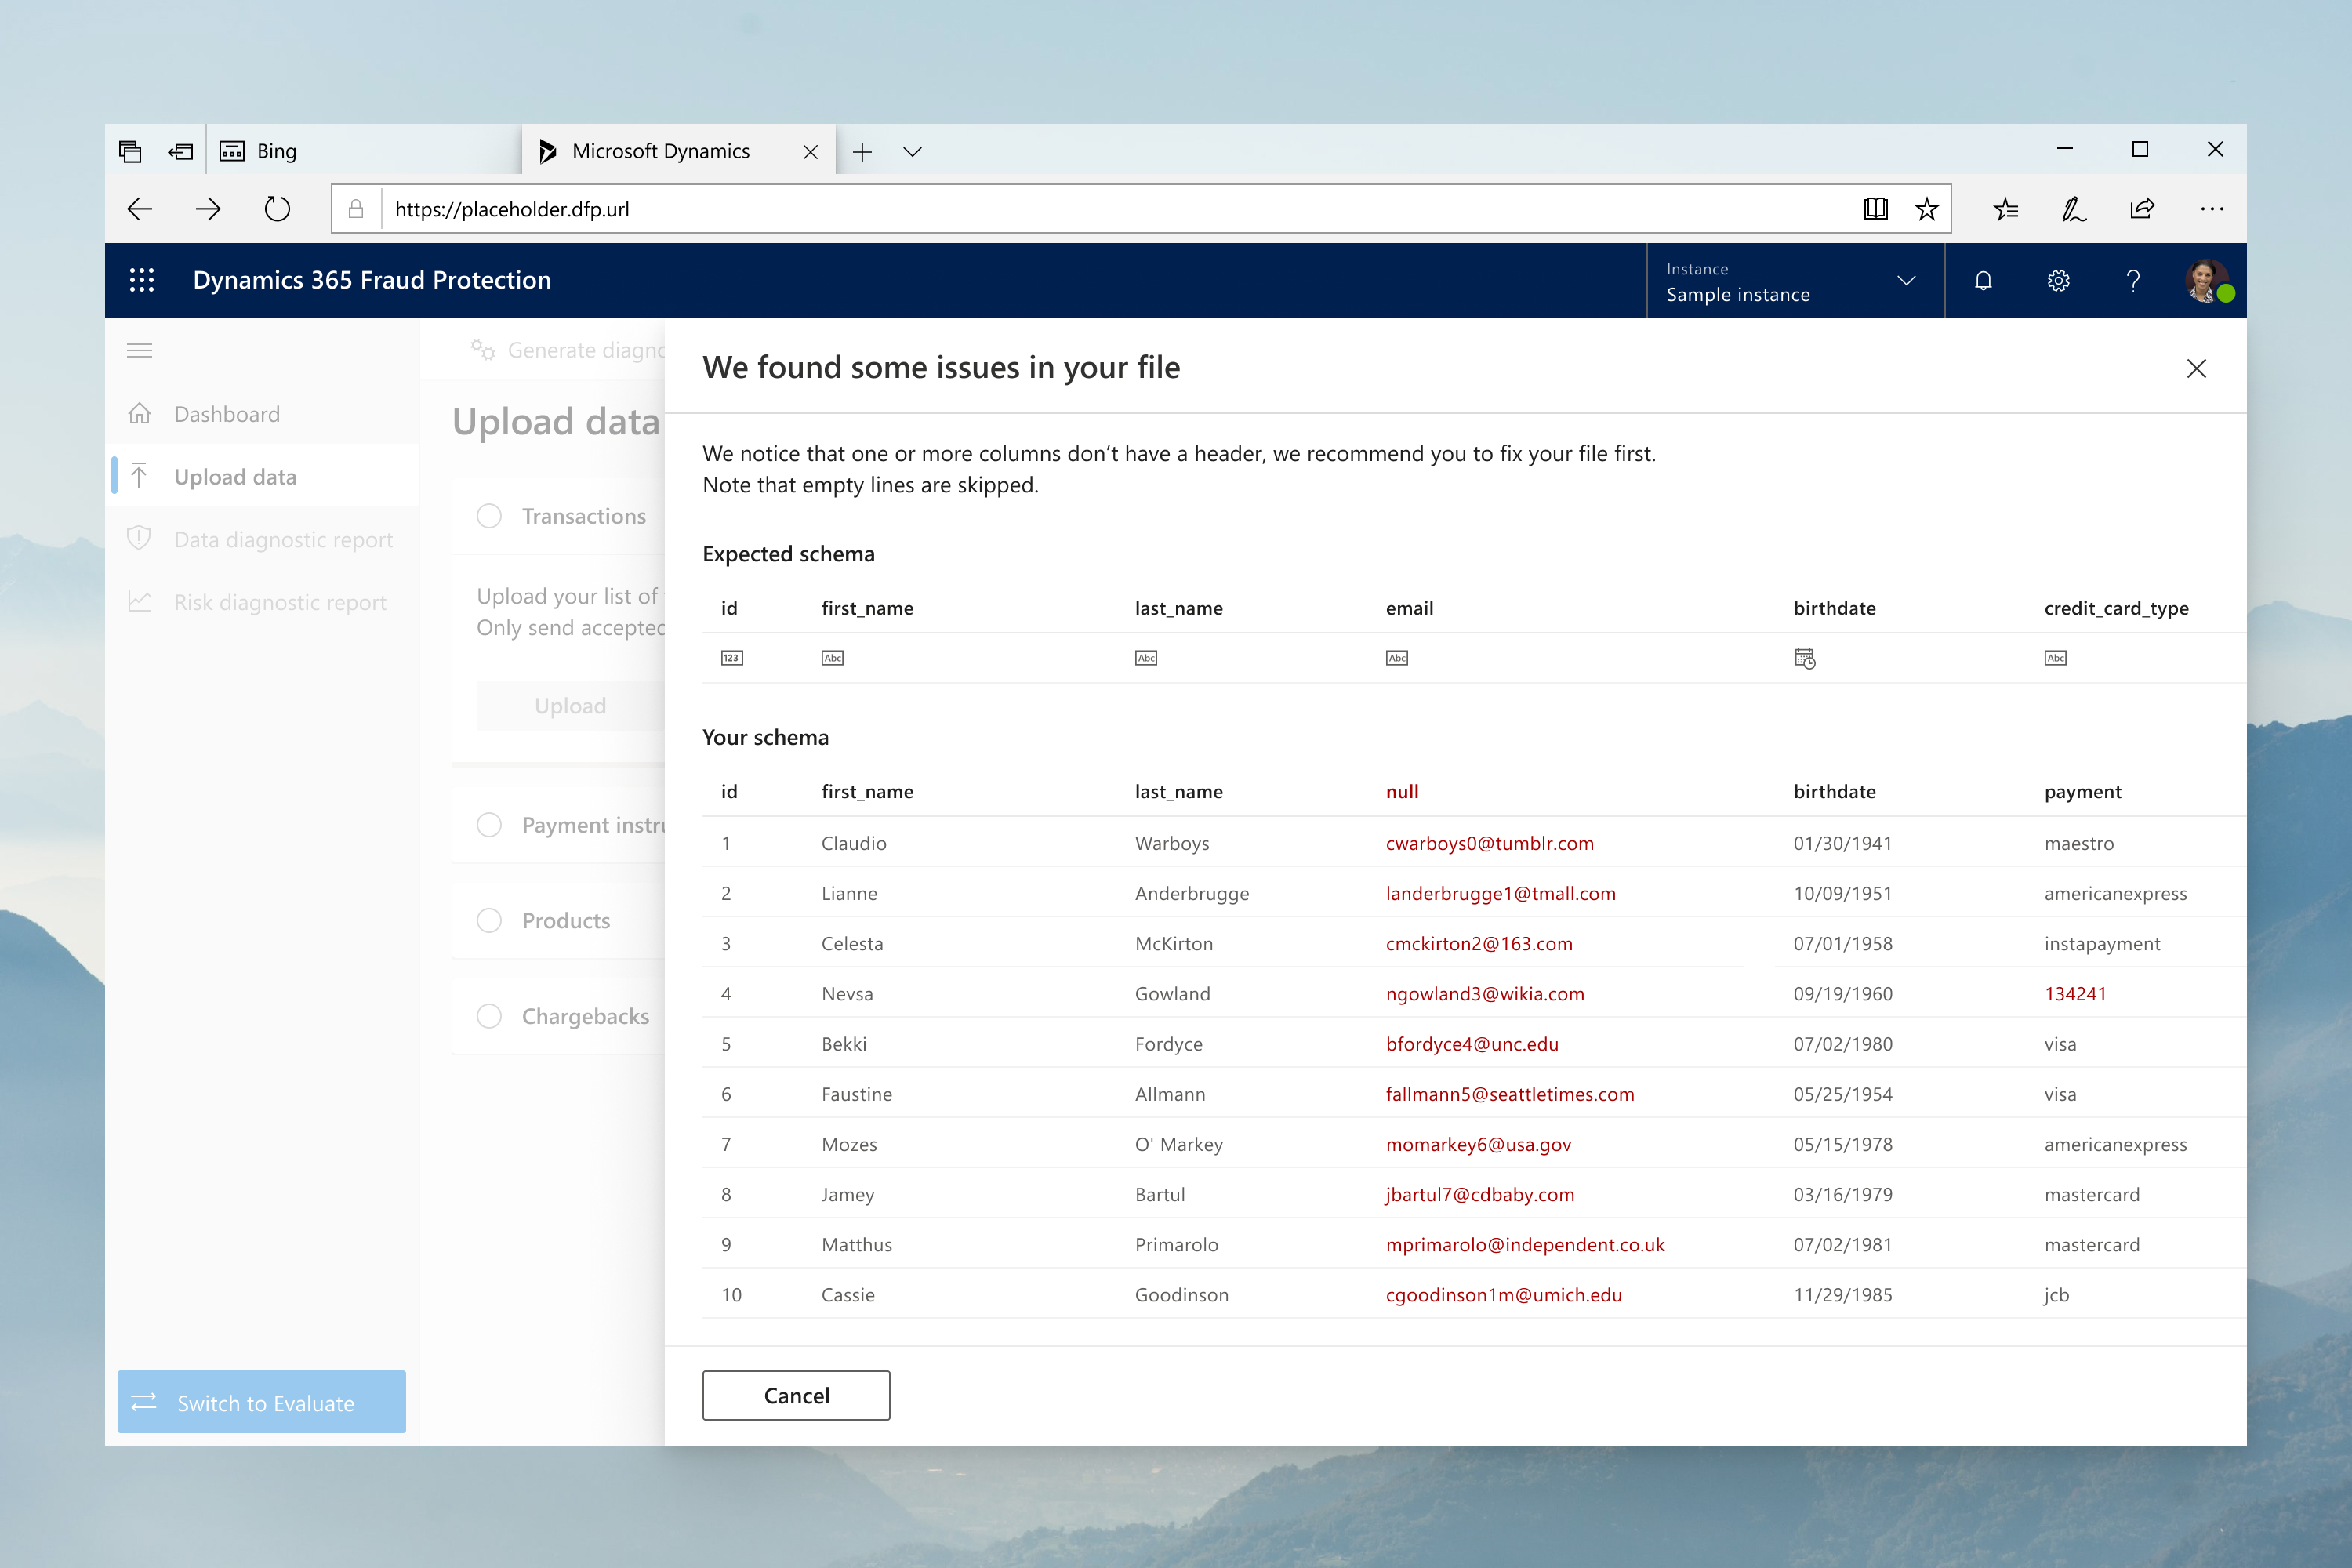
Task: Open the user profile avatar
Action: tap(2207, 281)
